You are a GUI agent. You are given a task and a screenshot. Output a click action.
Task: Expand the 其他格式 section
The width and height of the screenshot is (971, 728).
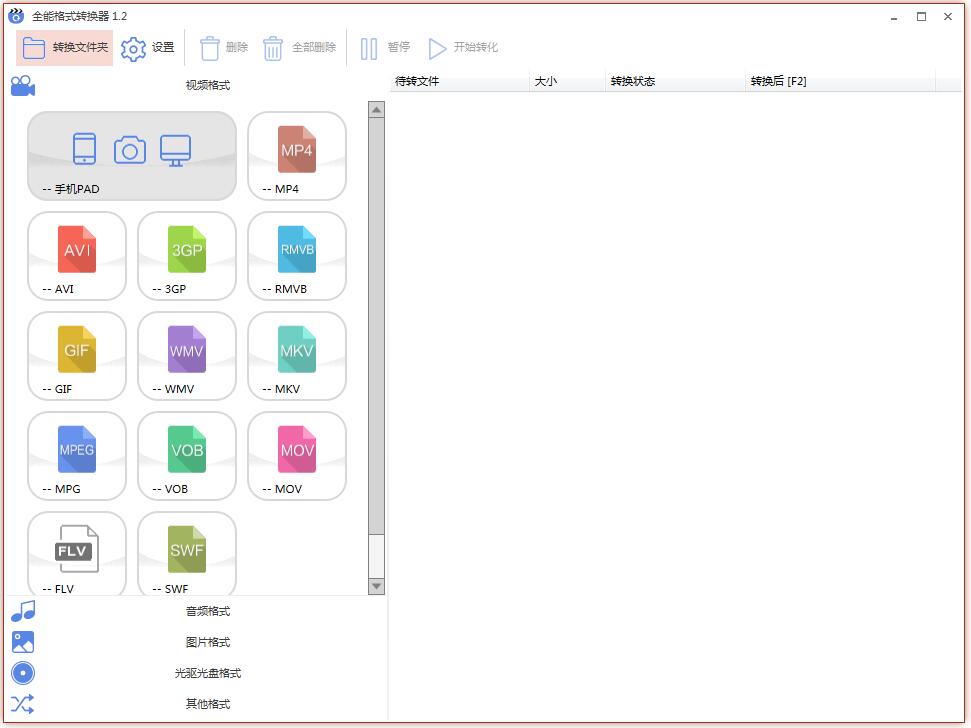[207, 704]
